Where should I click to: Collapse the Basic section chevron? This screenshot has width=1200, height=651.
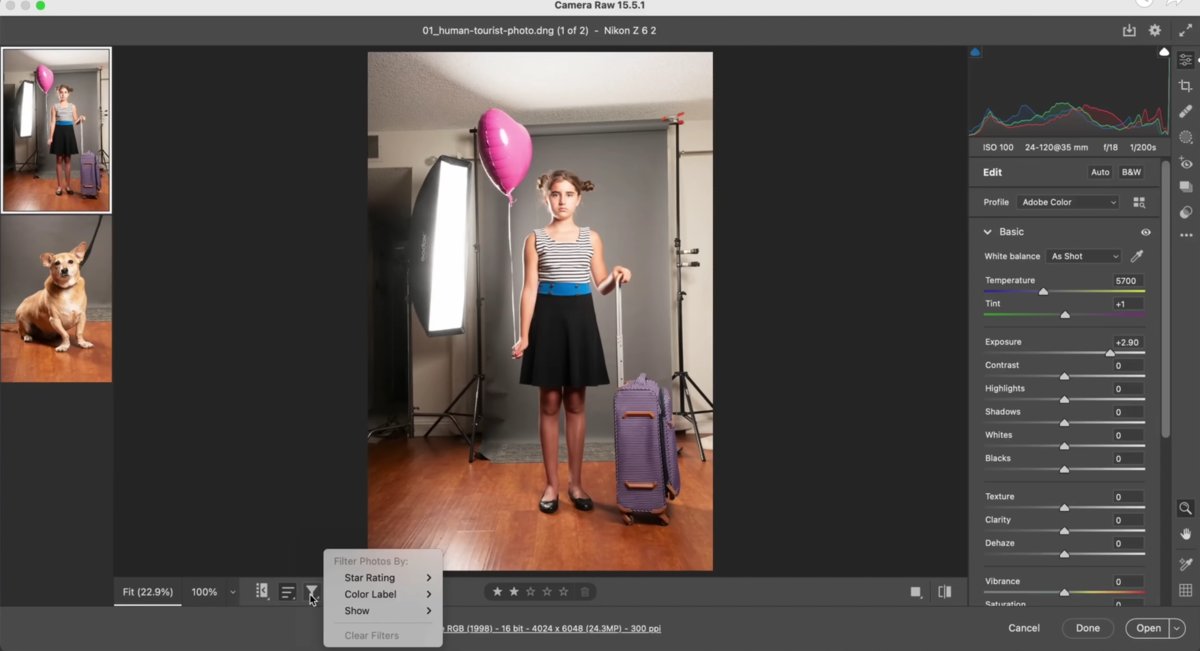(987, 231)
